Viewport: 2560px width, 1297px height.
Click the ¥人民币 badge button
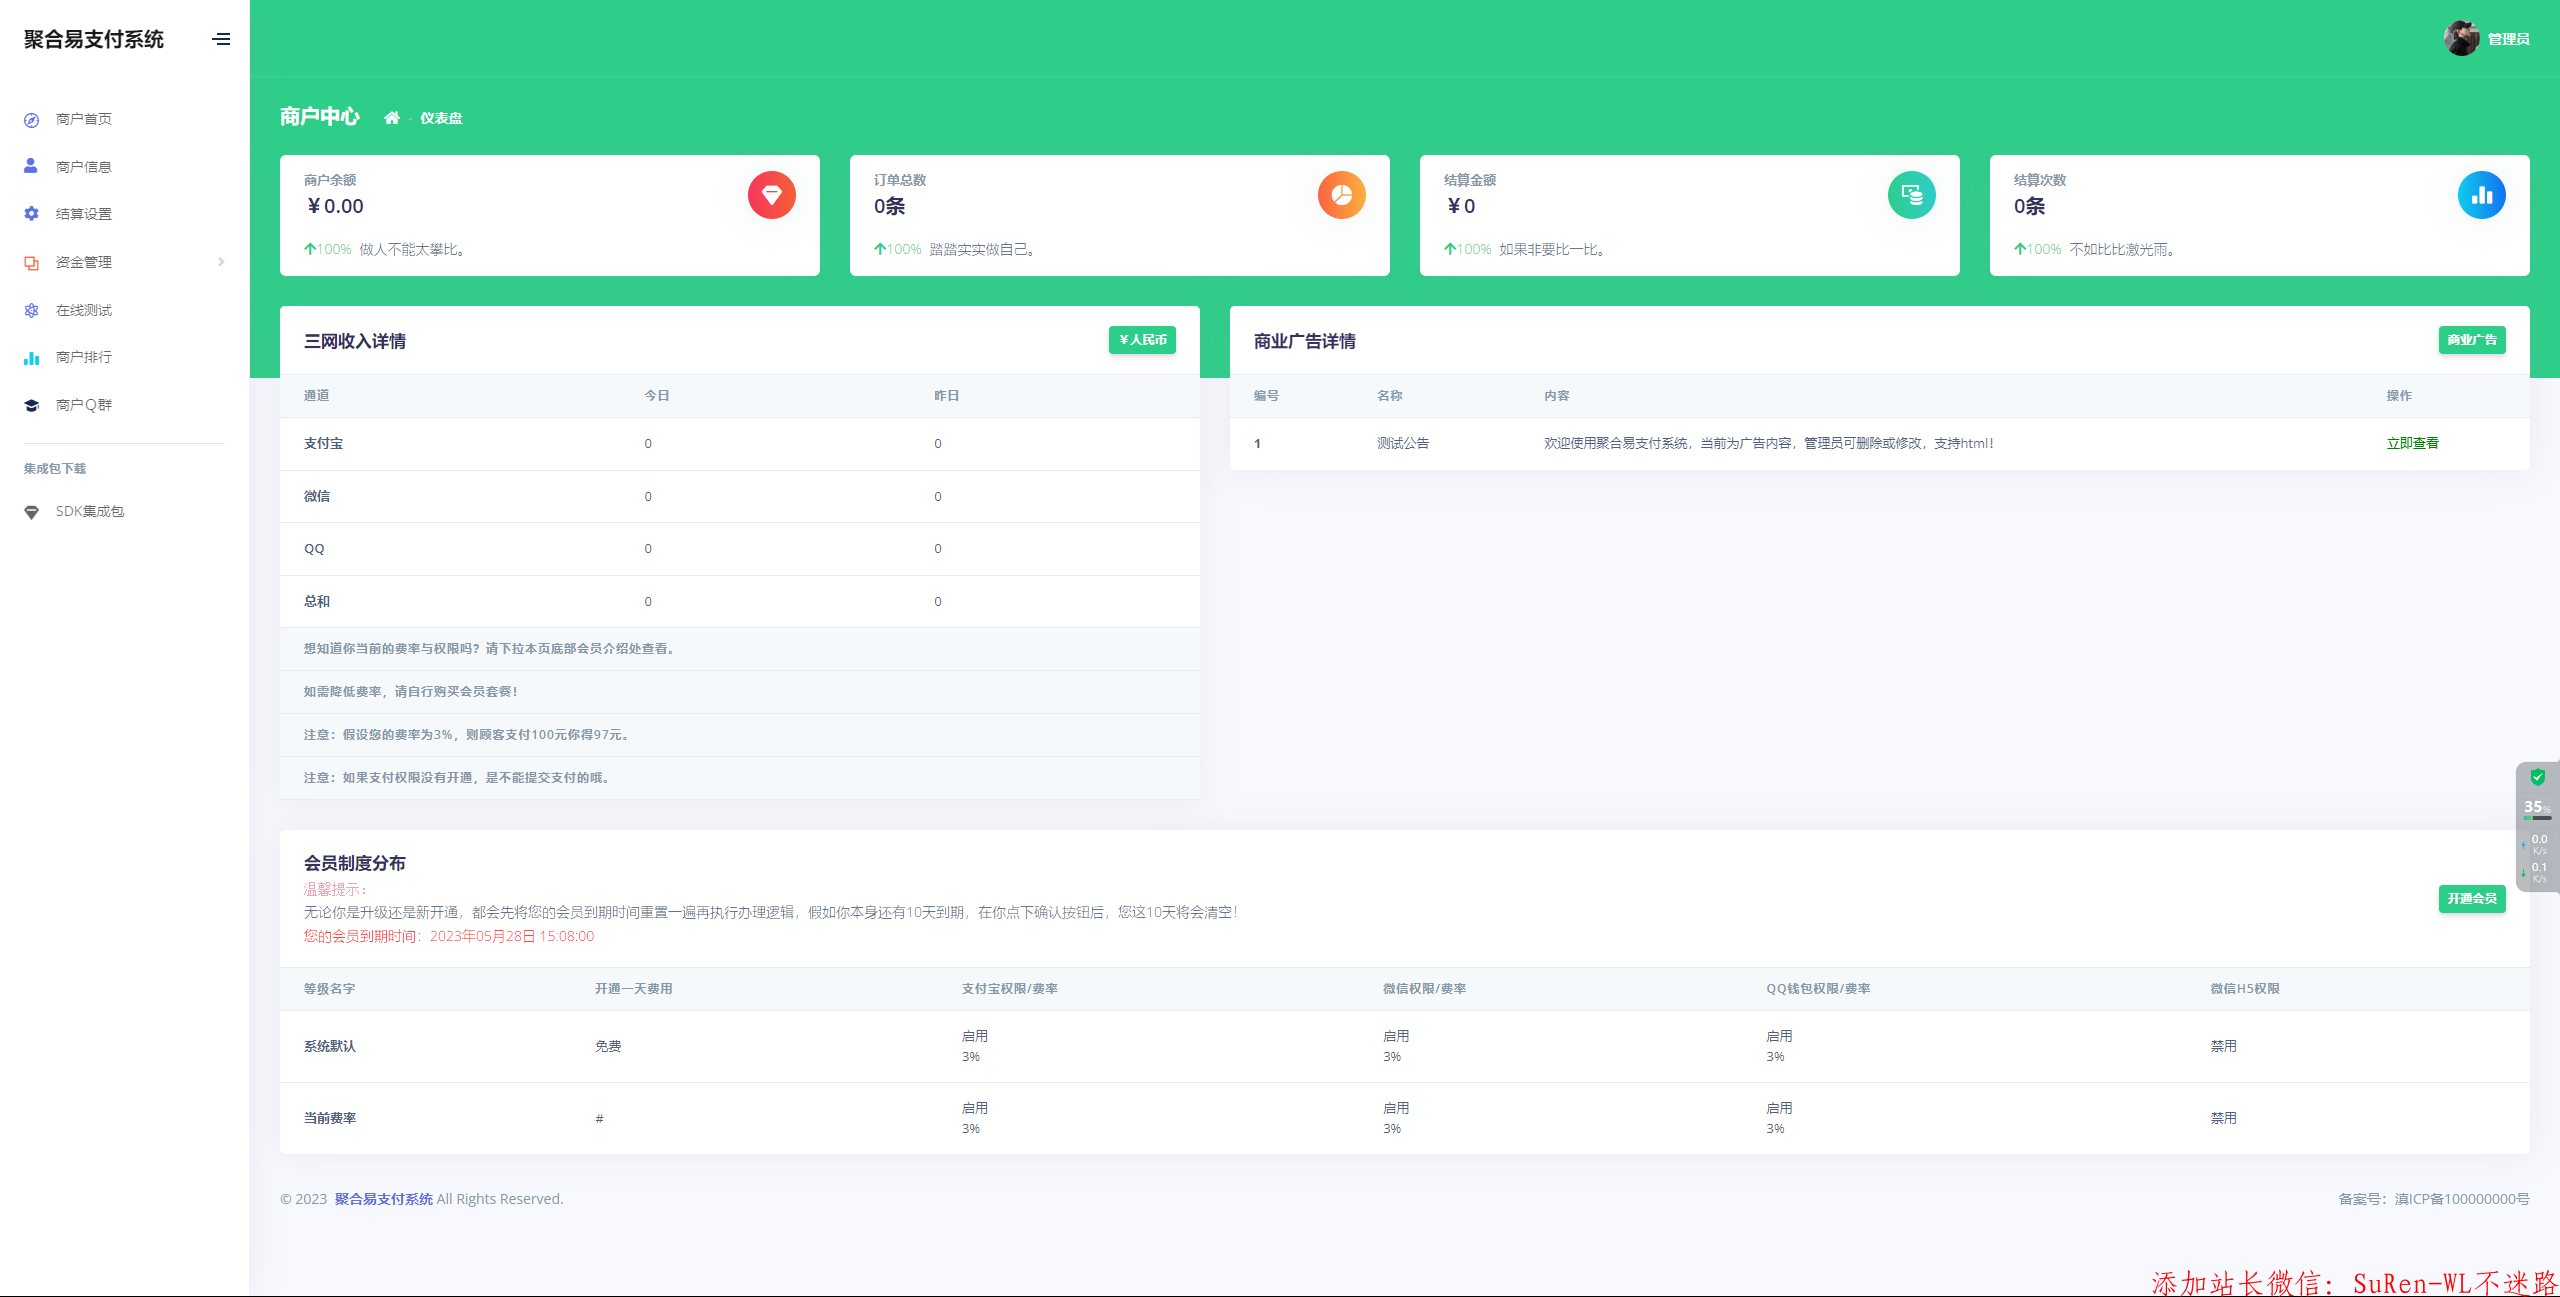(x=1142, y=340)
